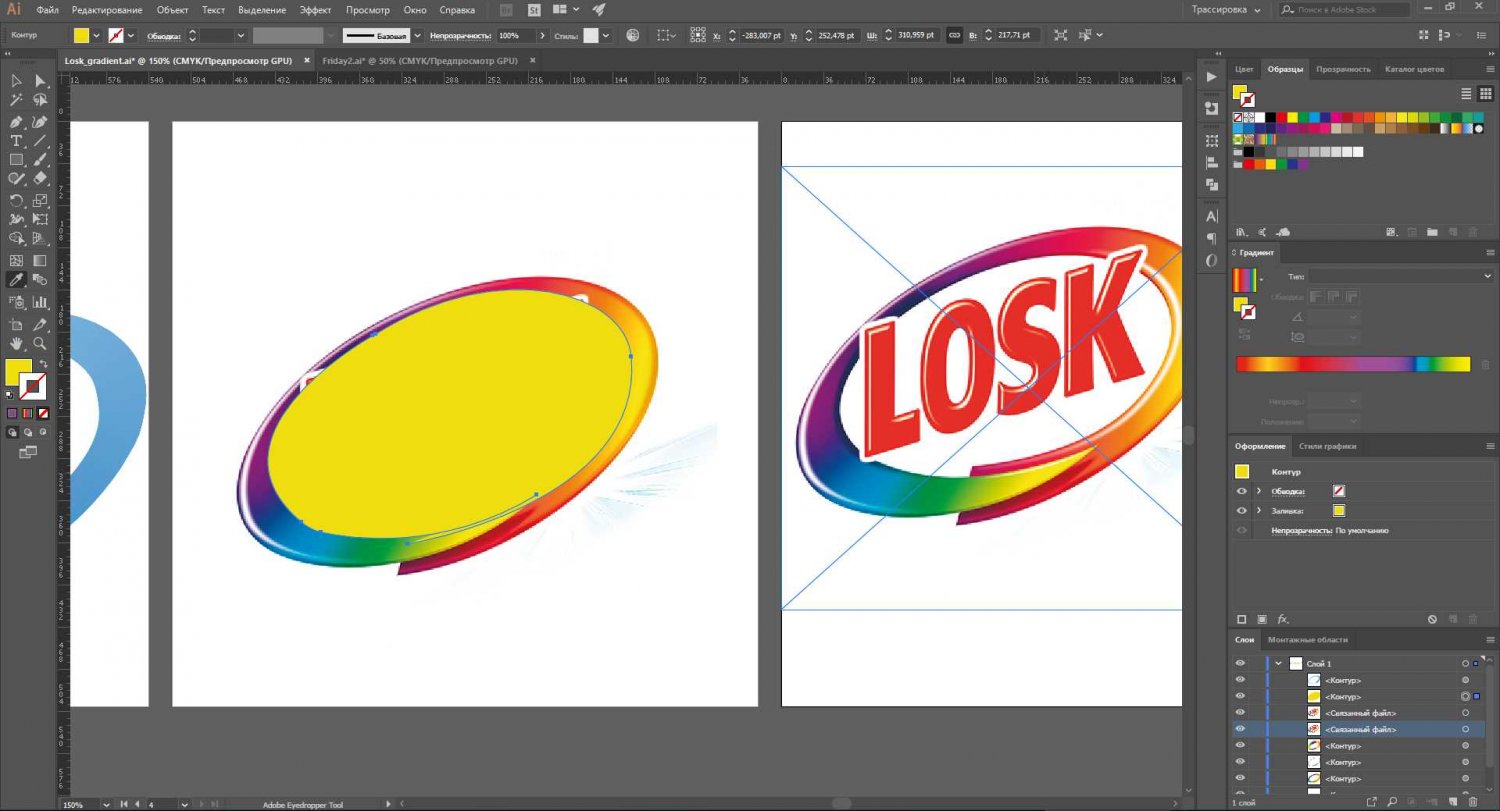Select the Artboard tool
The height and width of the screenshot is (811, 1500).
[17, 324]
